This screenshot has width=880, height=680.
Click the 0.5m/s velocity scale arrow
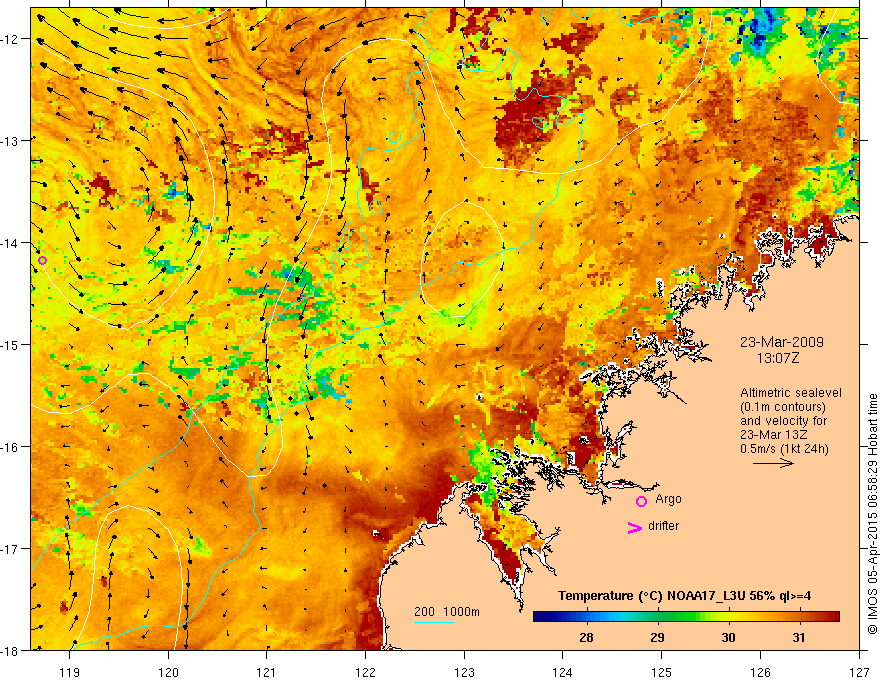[773, 463]
